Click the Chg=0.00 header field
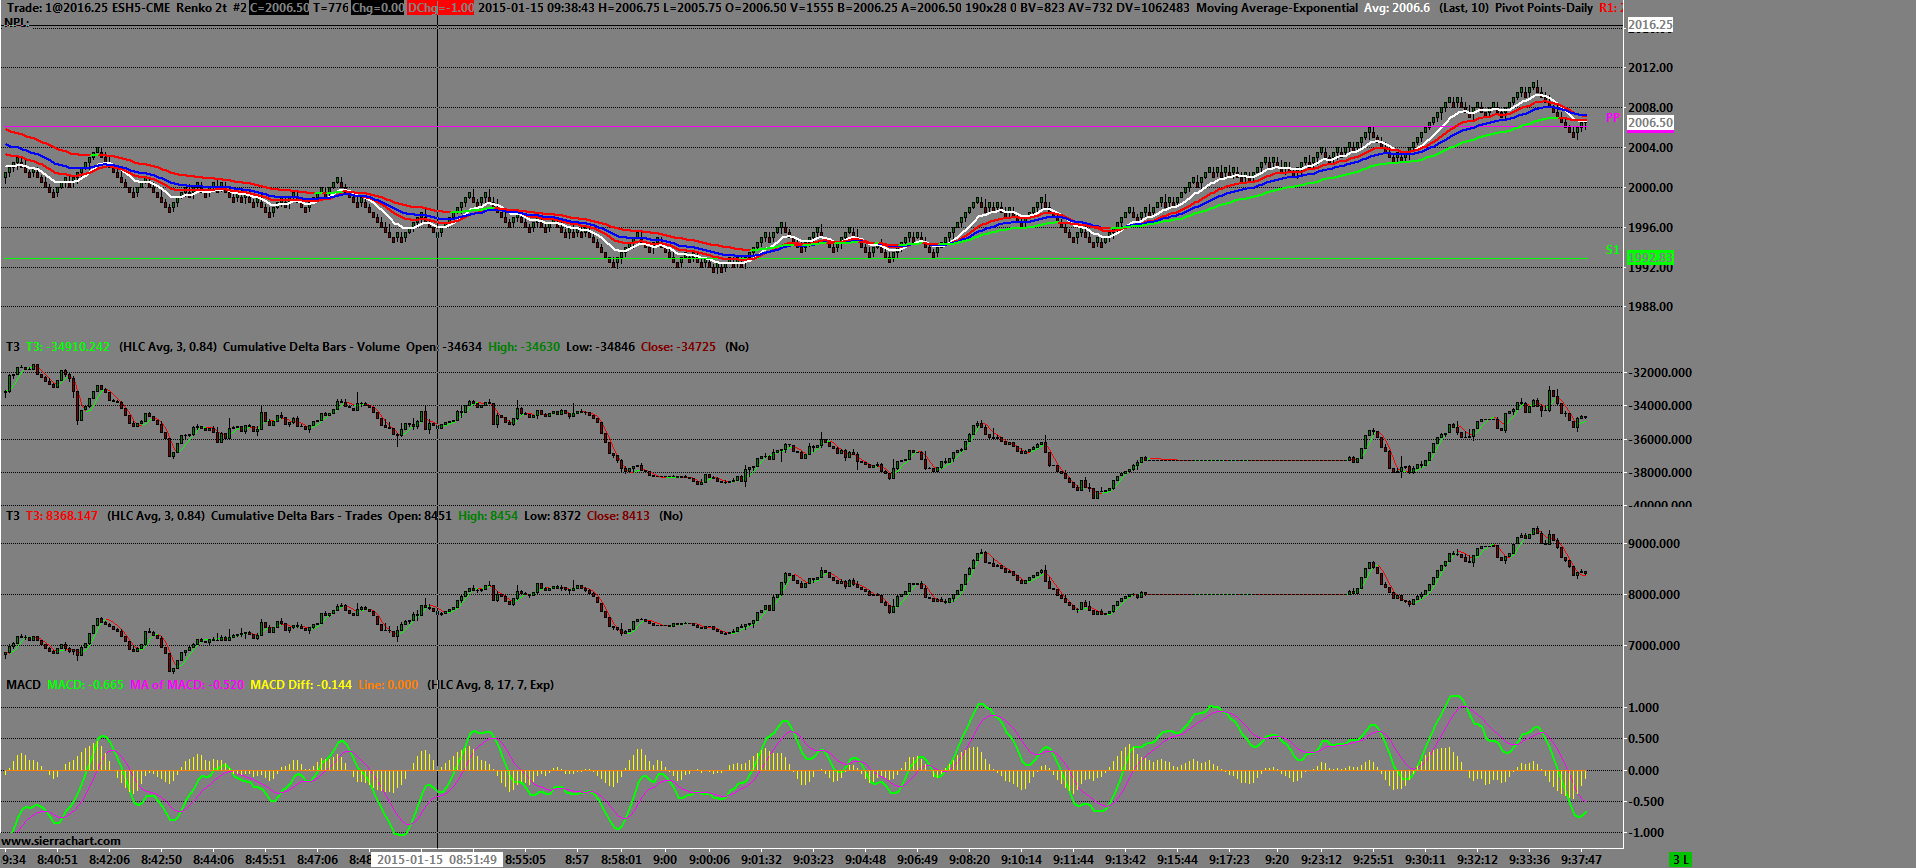 (x=378, y=8)
